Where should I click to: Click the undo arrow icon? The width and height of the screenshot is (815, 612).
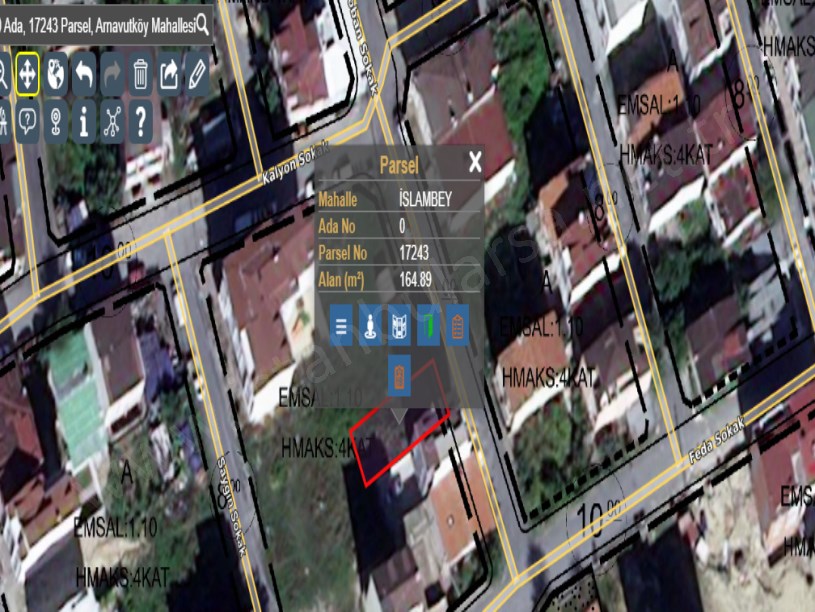pos(84,75)
